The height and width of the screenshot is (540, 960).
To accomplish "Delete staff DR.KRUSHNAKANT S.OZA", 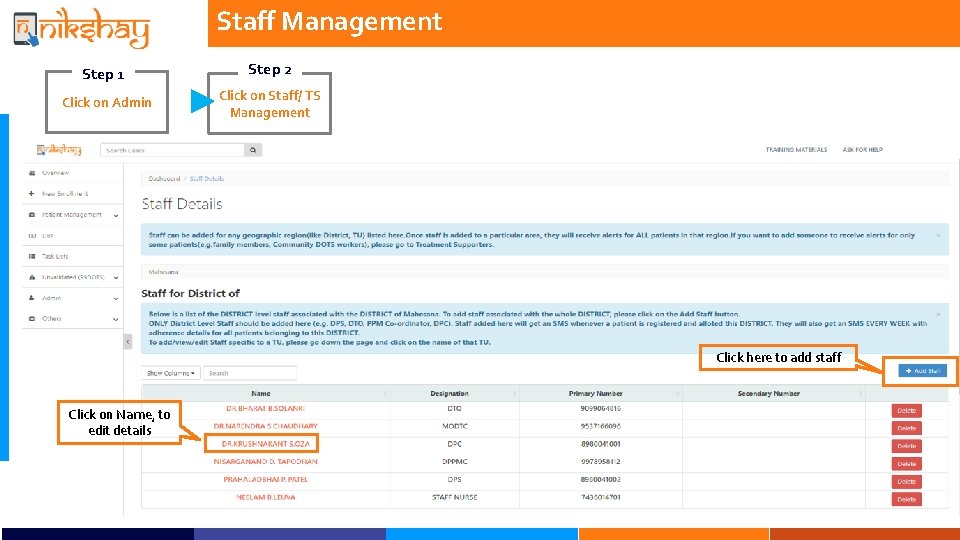I will (906, 446).
